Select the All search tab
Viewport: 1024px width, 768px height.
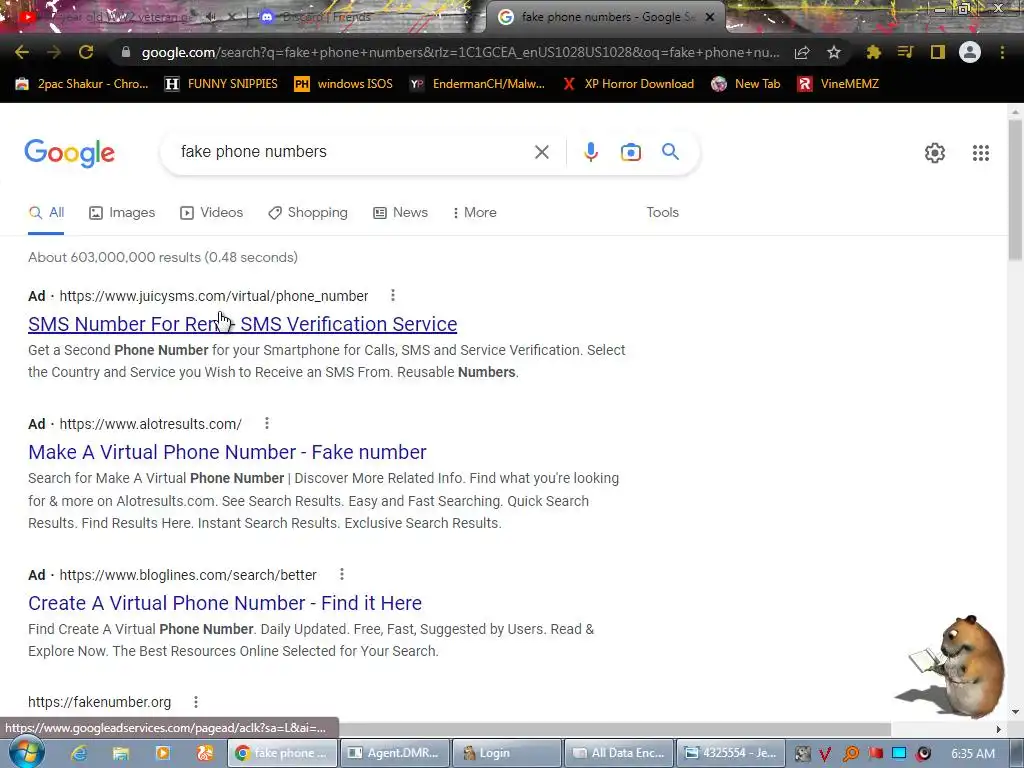pos(46,213)
